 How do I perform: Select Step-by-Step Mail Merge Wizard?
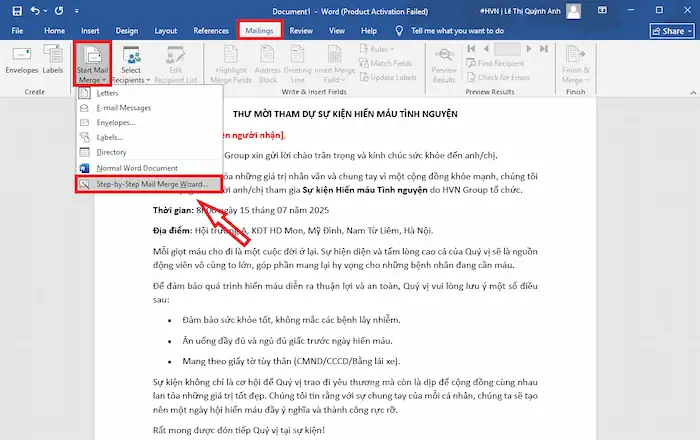click(151, 184)
